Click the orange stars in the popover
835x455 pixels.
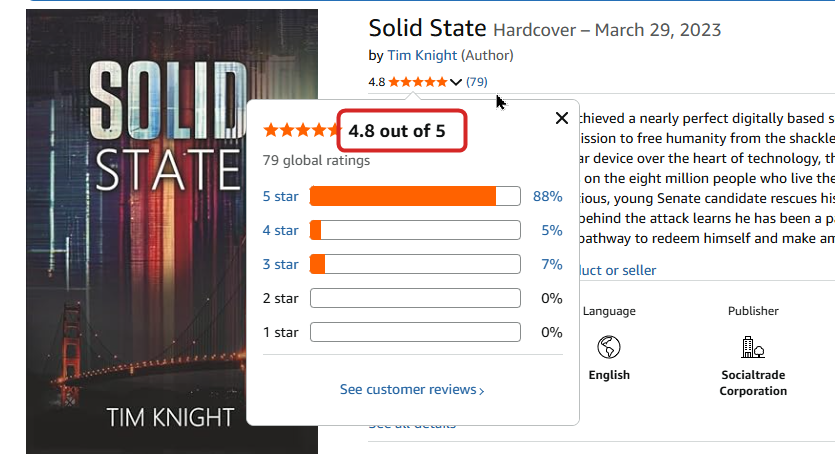300,130
